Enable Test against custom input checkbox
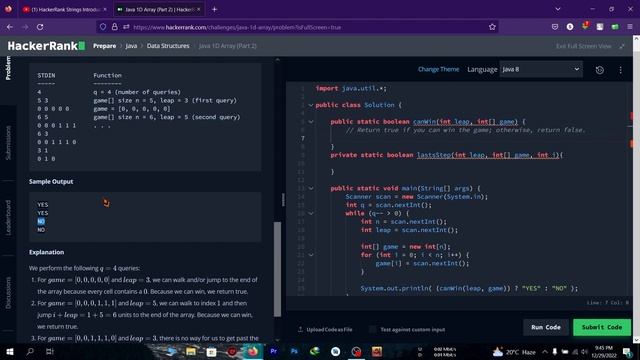Screen dimensions: 640x360 tap(373, 329)
